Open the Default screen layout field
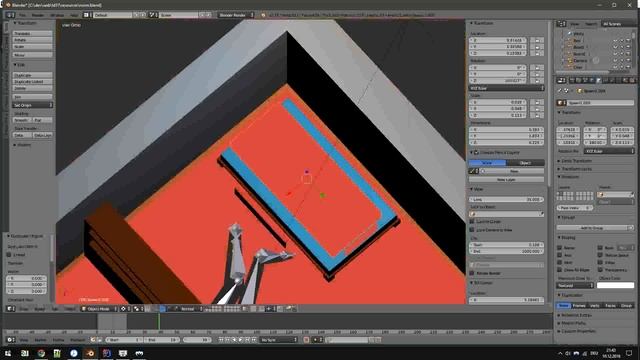This screenshot has width=640, height=360. 112,15
